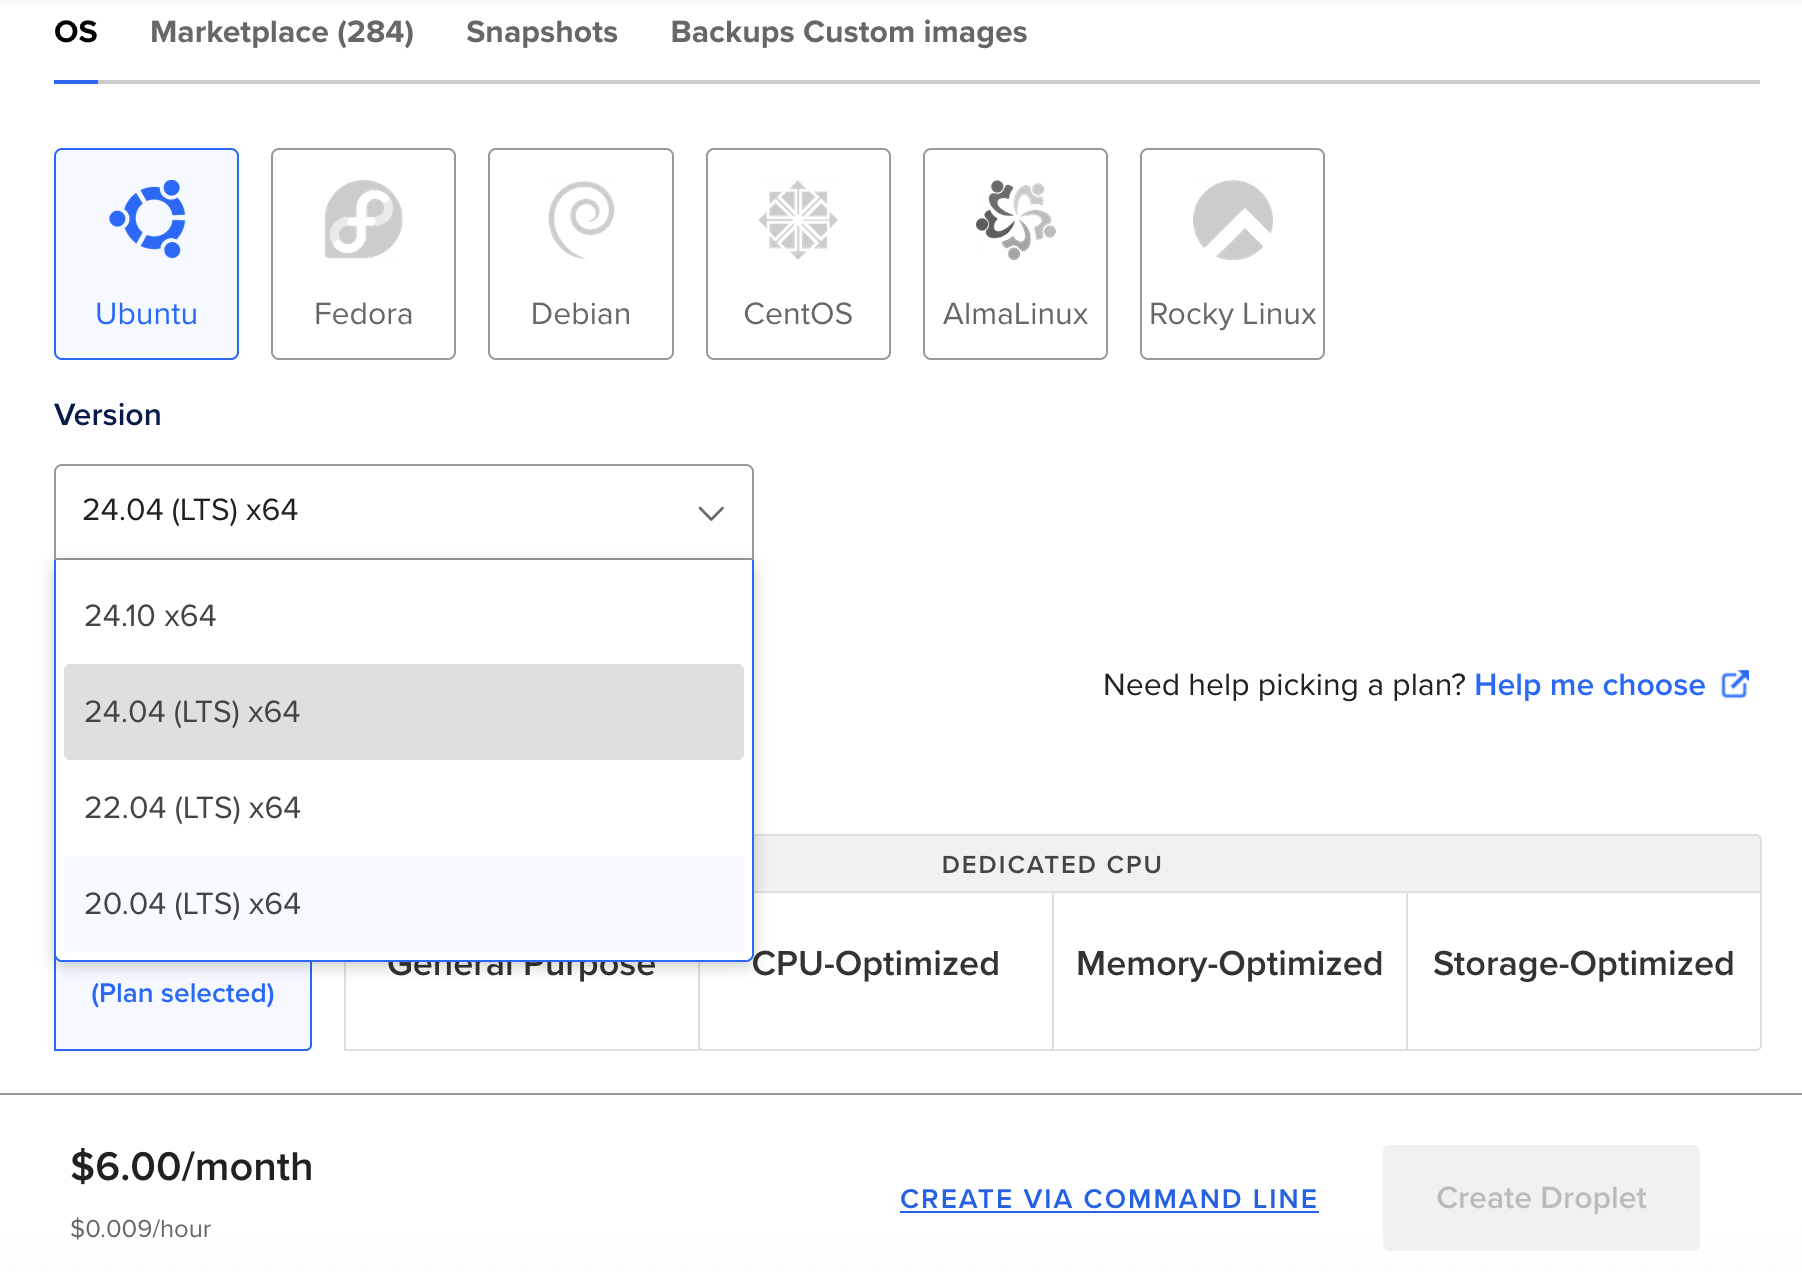Viewport: 1802px width, 1272px height.
Task: Click the Create Droplet button
Action: tap(1540, 1198)
